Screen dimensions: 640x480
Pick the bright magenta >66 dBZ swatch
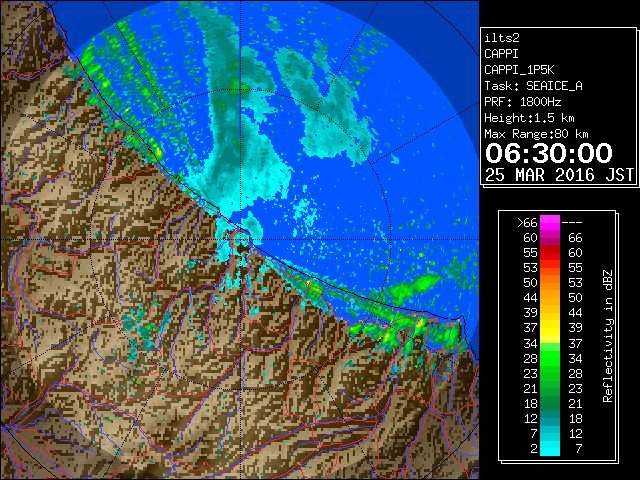[550, 223]
